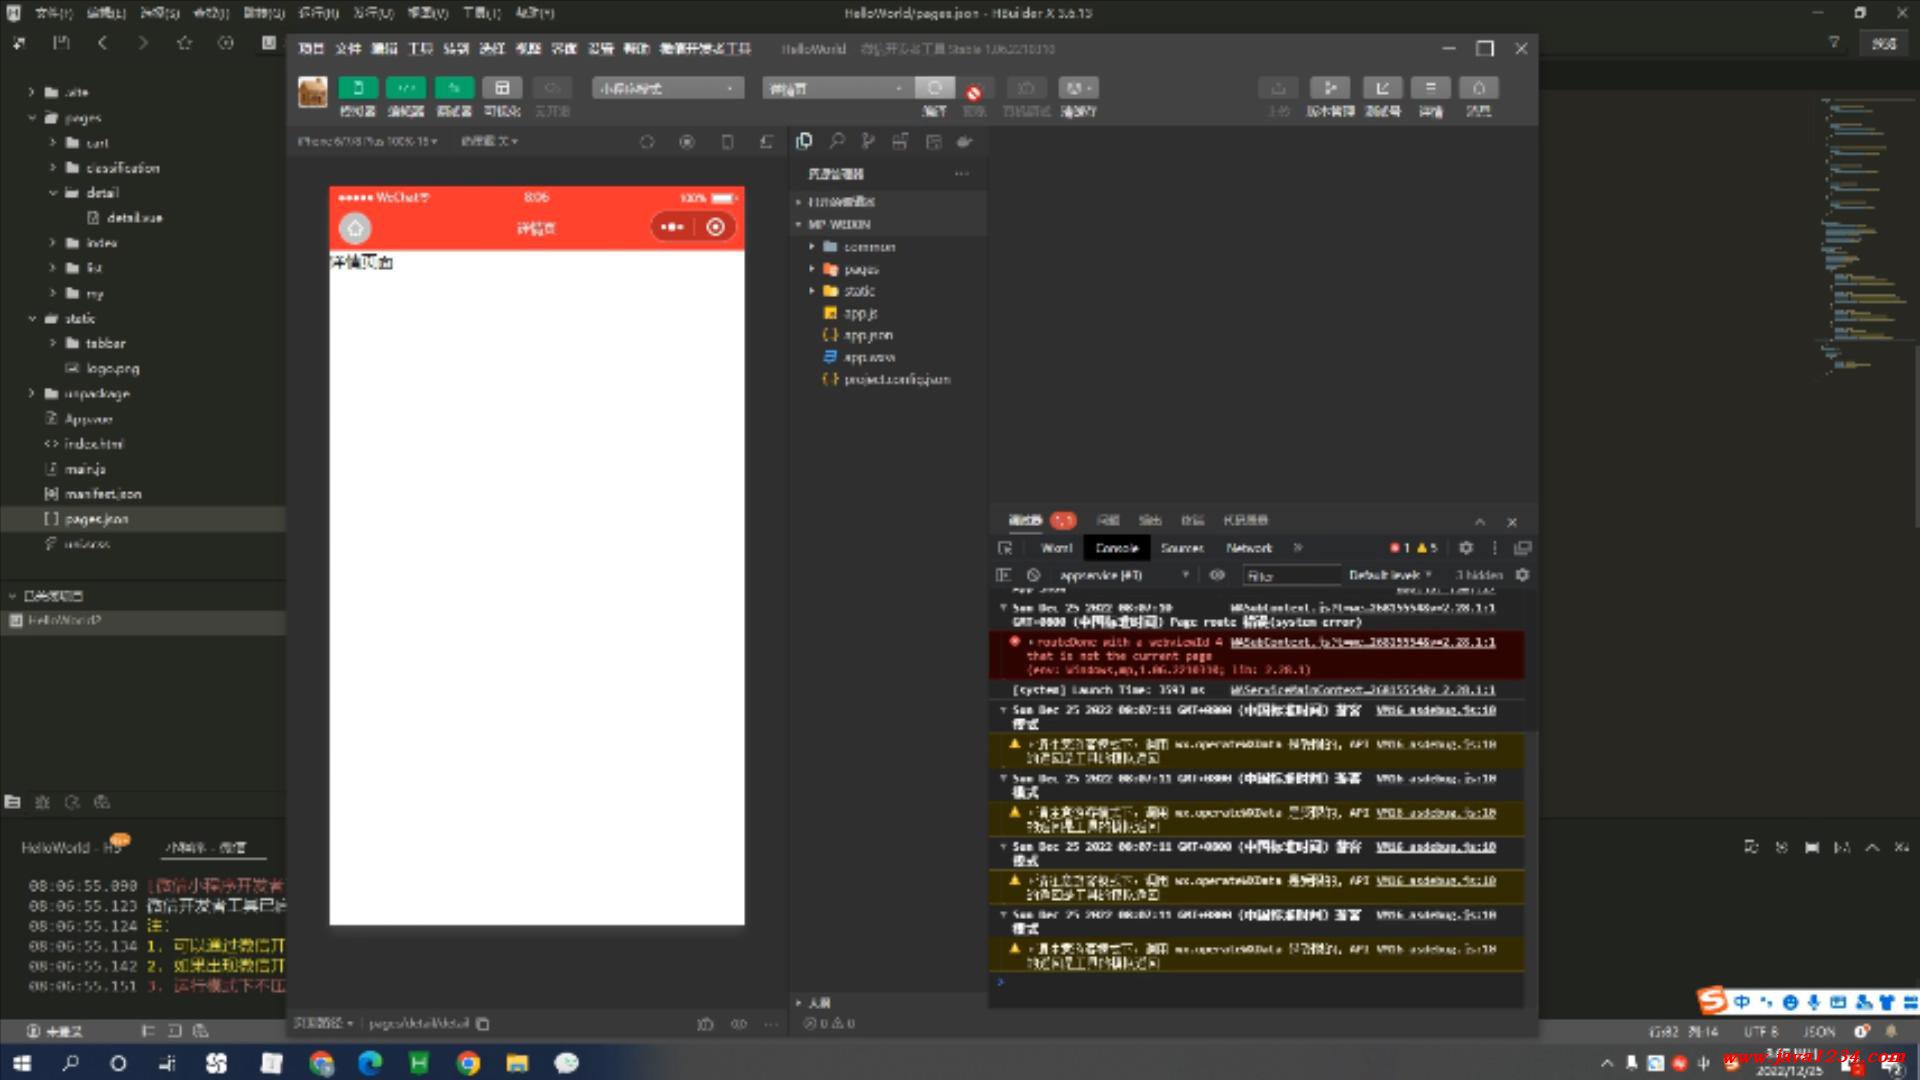Switch to the Wxml tab
This screenshot has height=1080, width=1920.
point(1057,548)
